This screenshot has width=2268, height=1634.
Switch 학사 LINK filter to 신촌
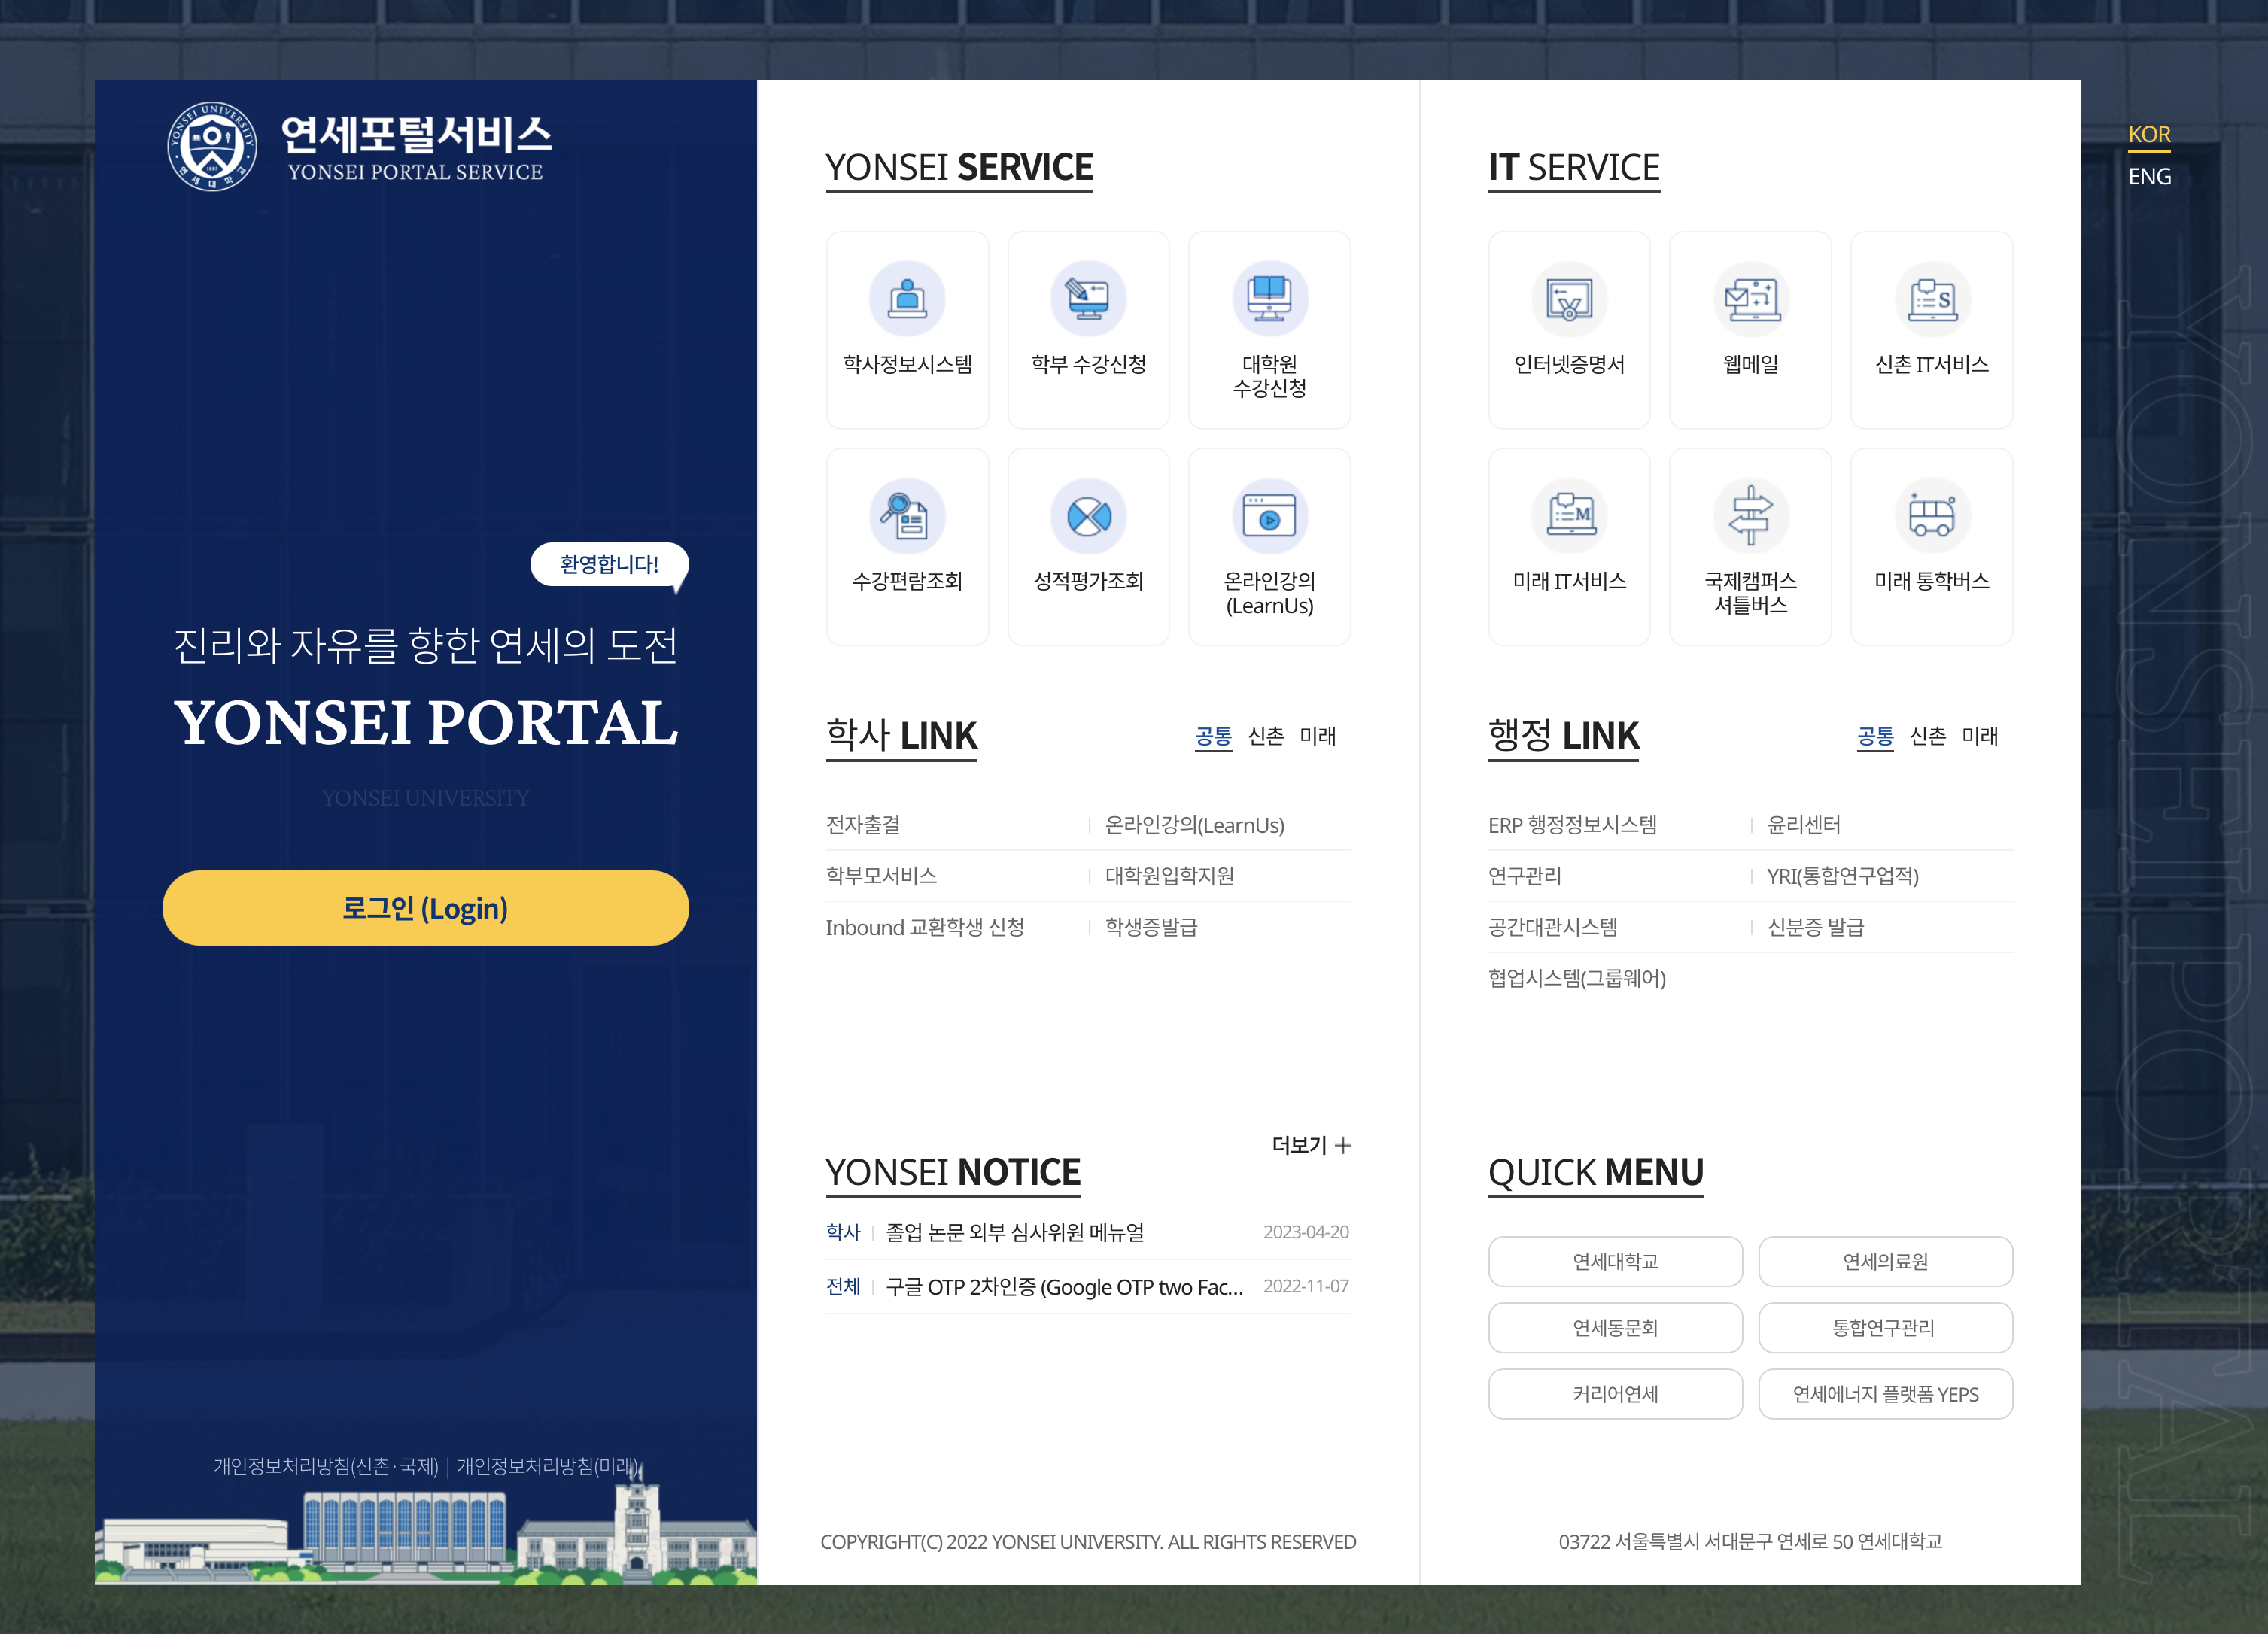(x=1264, y=737)
